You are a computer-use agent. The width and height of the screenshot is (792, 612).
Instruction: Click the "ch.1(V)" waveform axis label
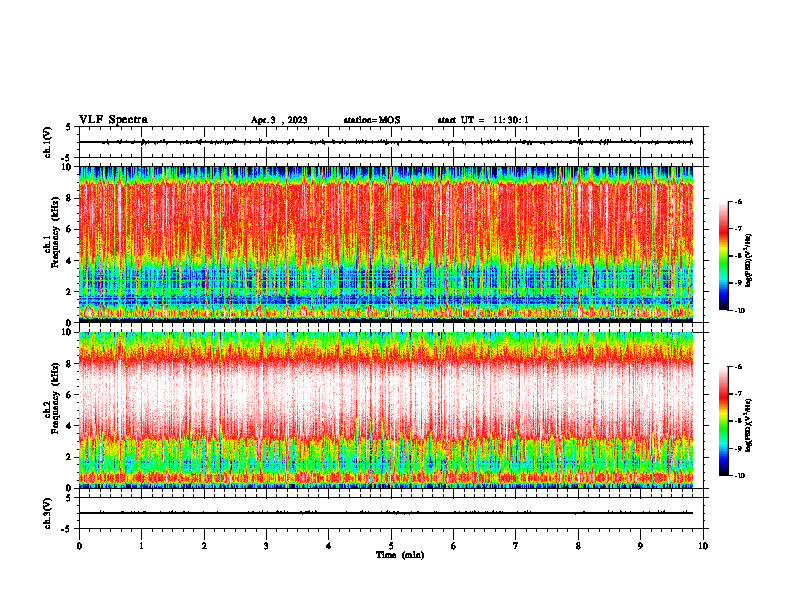click(x=48, y=142)
